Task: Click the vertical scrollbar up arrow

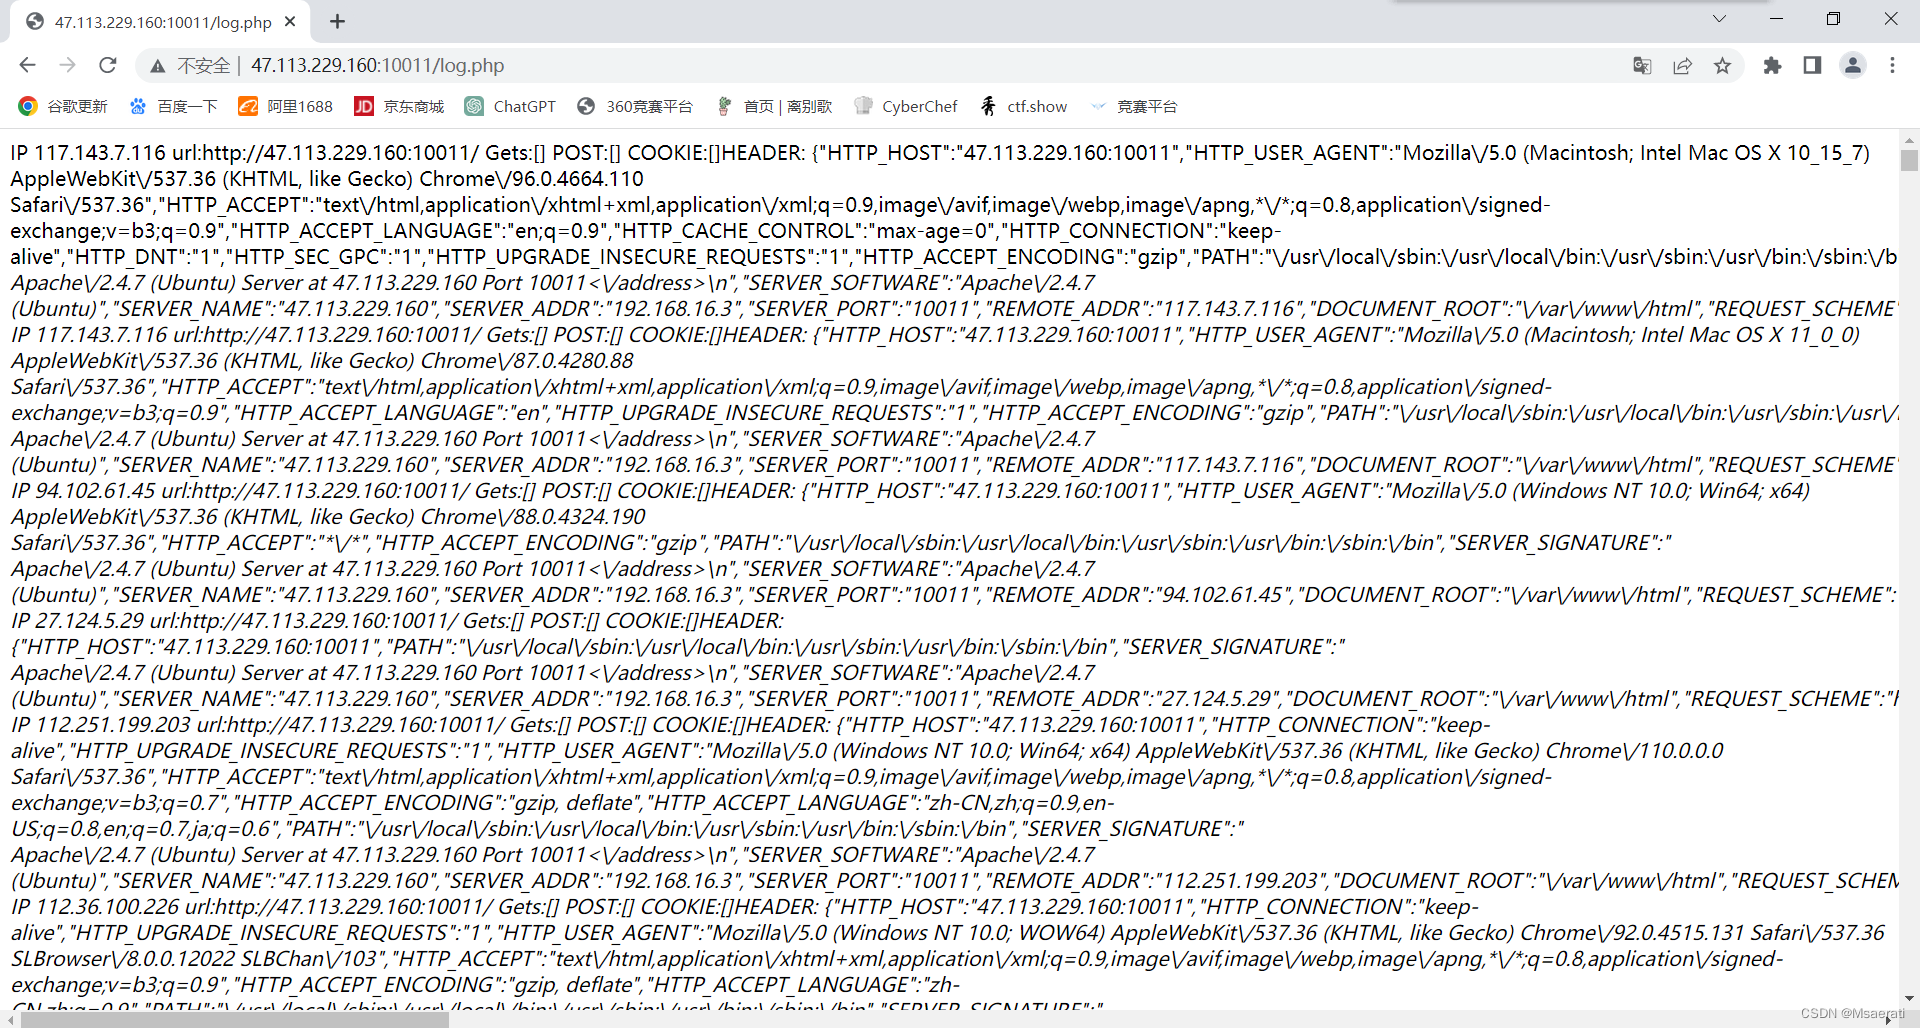Action: tap(1909, 140)
